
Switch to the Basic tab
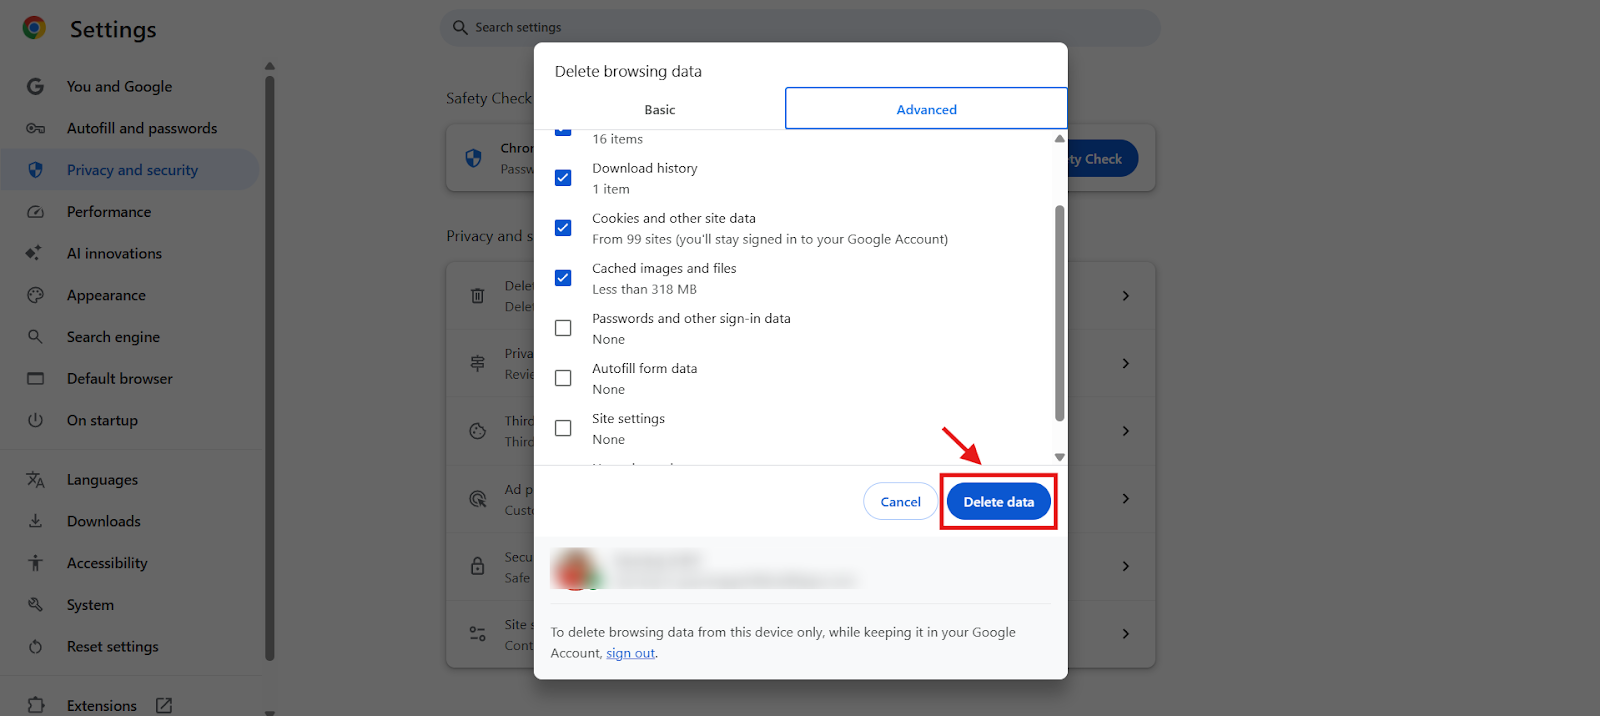659,109
